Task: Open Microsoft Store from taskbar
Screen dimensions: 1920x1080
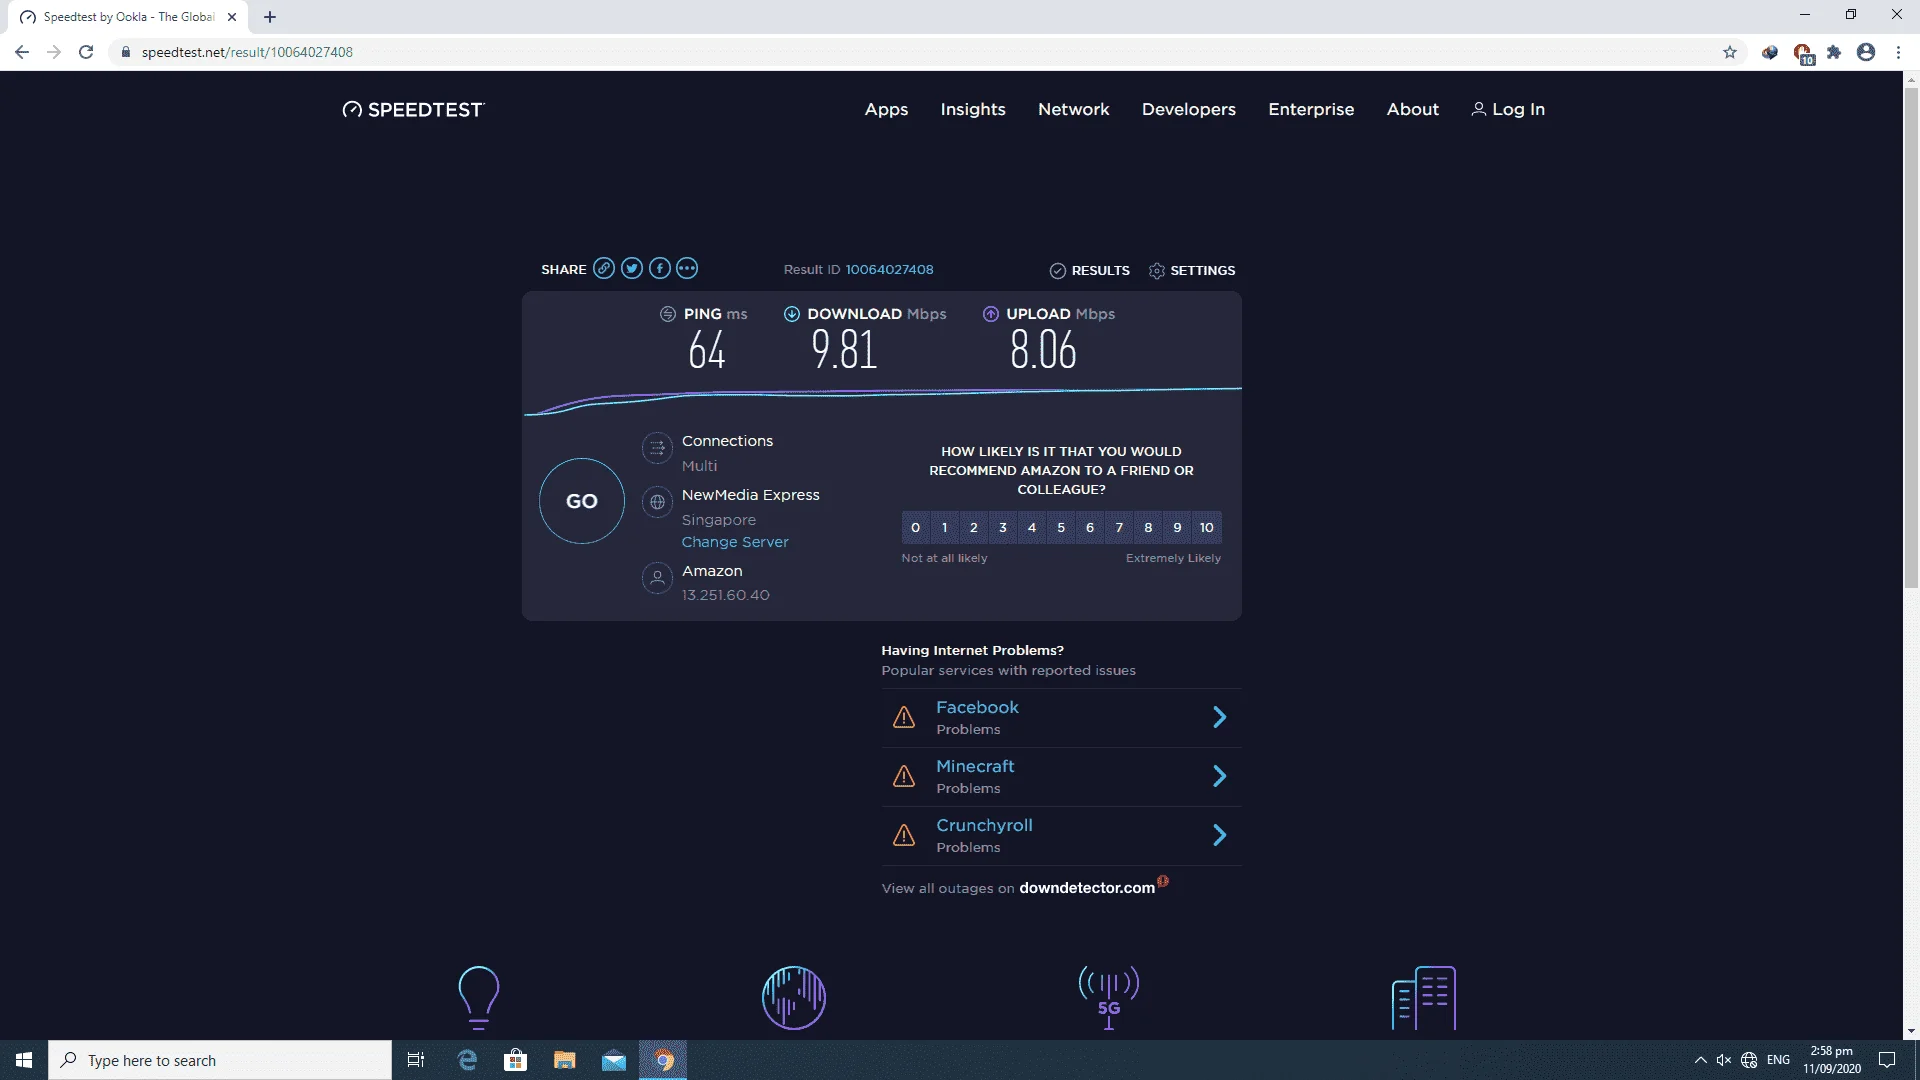Action: click(516, 1060)
